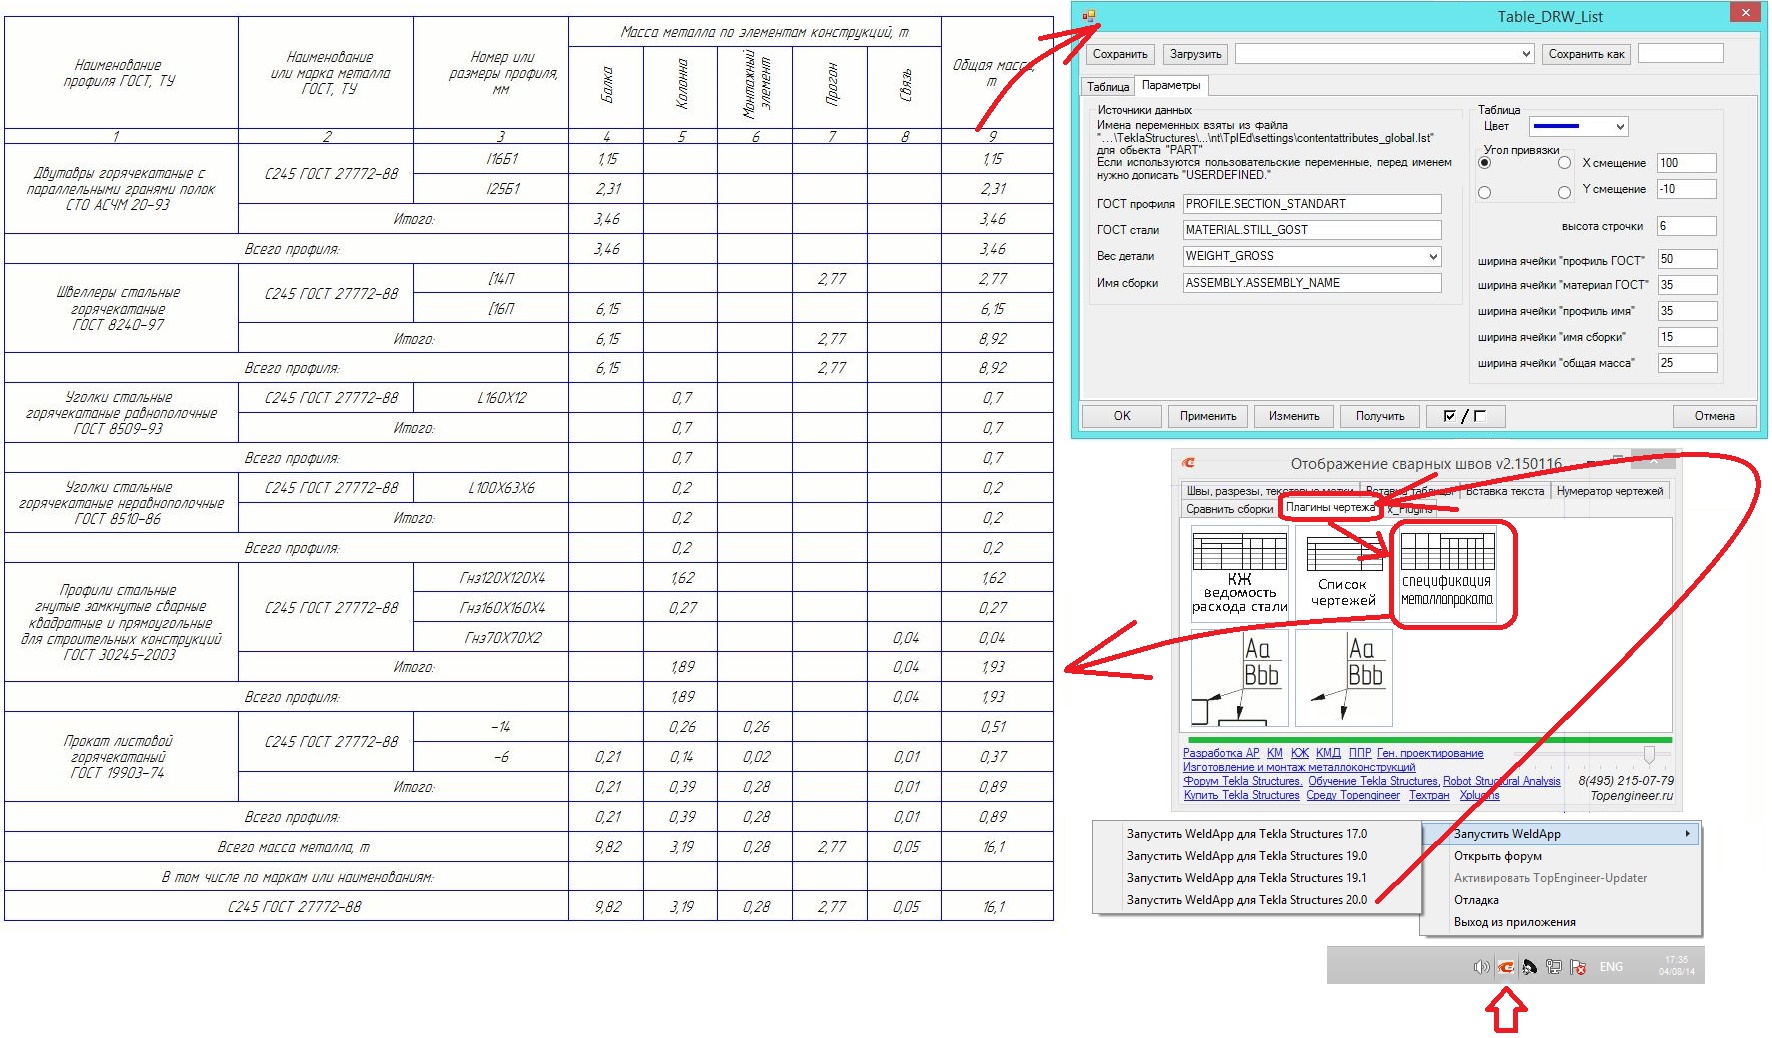Click the orange logo in the weld seams window title

[x=1188, y=463]
